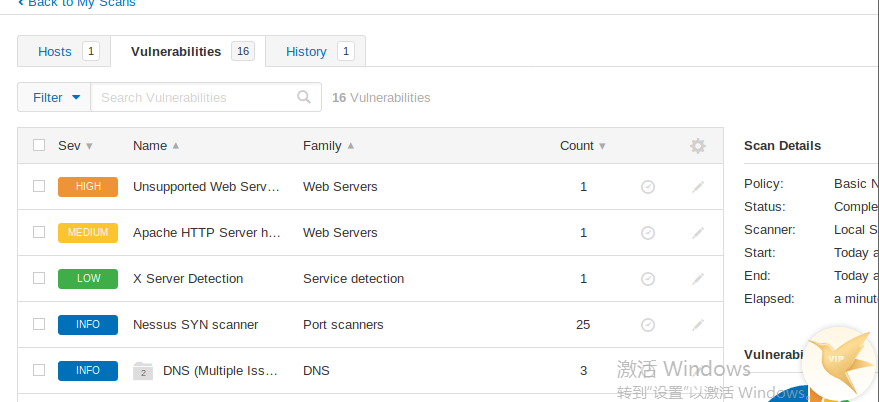Click the checkmark circle icon for Nessus SYN scanner

[648, 325]
